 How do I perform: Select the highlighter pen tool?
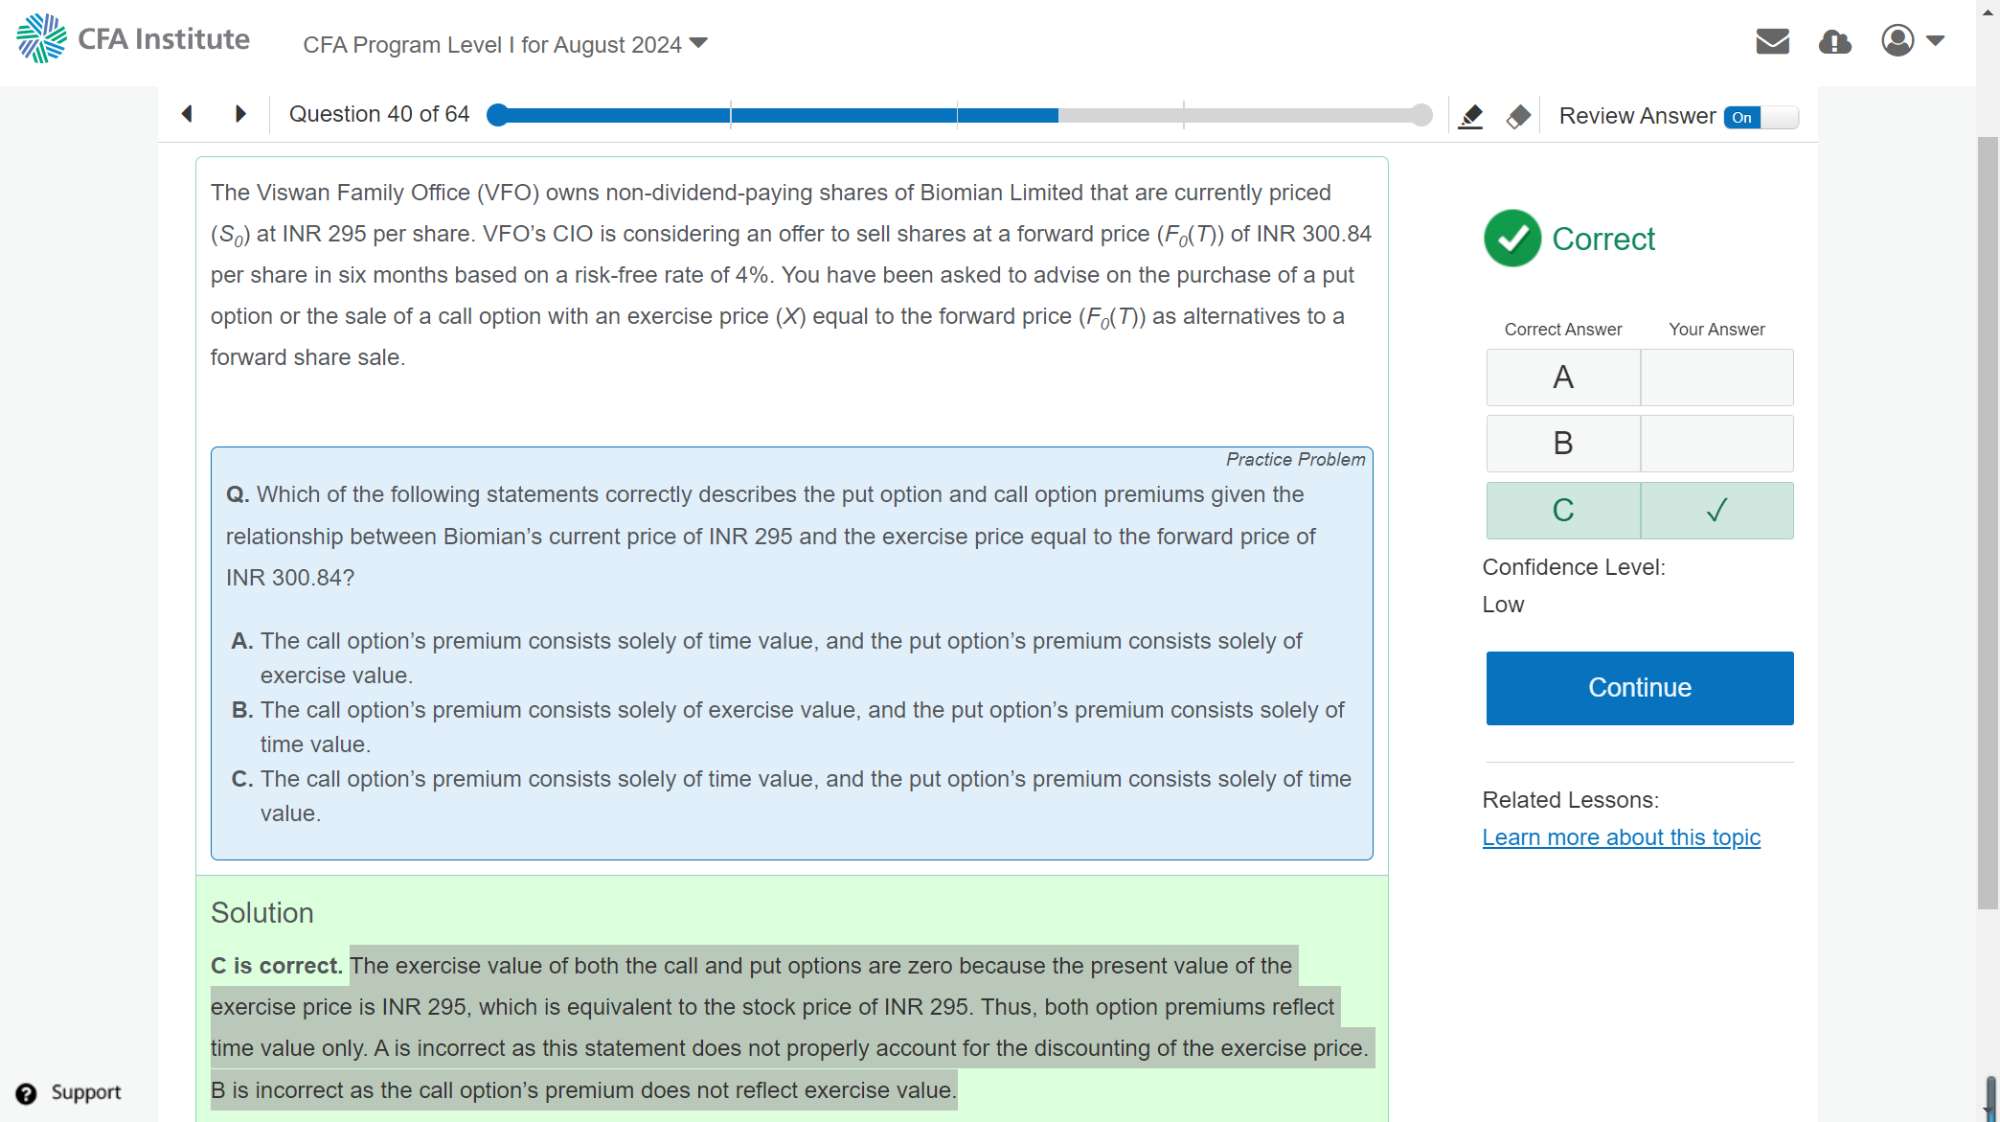tap(1470, 117)
